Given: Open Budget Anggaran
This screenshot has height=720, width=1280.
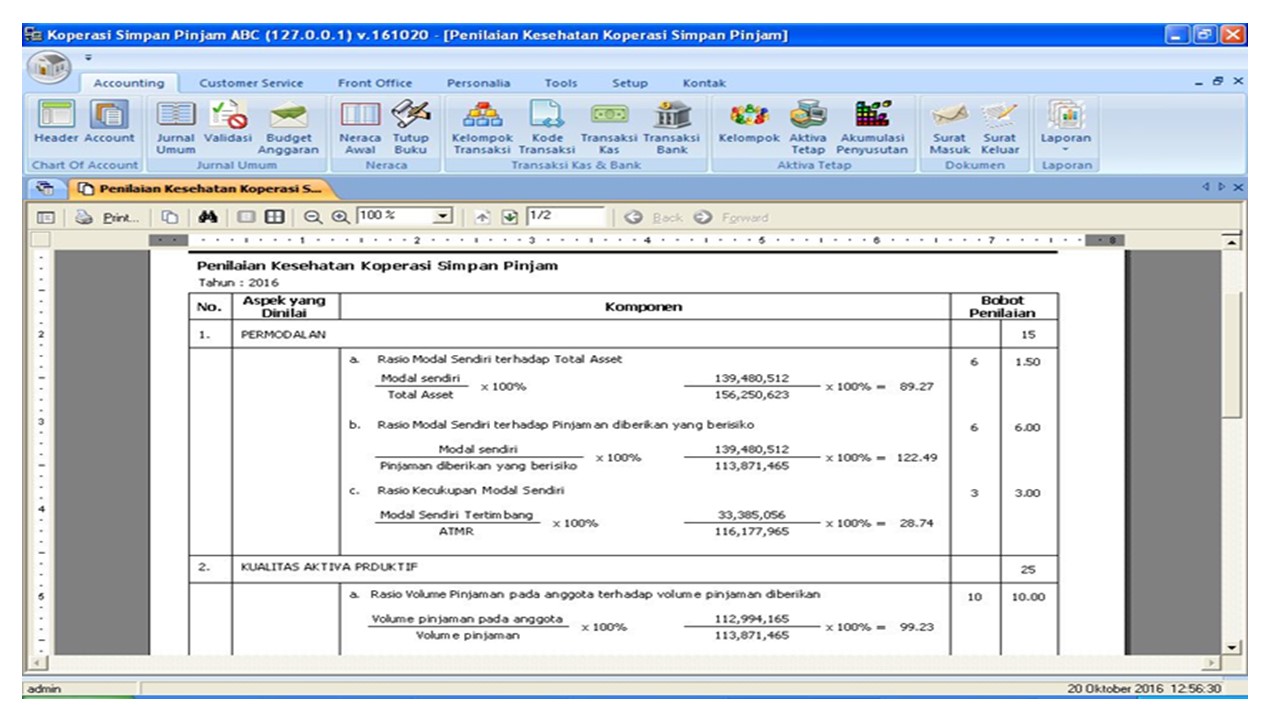Looking at the screenshot, I should click(289, 126).
